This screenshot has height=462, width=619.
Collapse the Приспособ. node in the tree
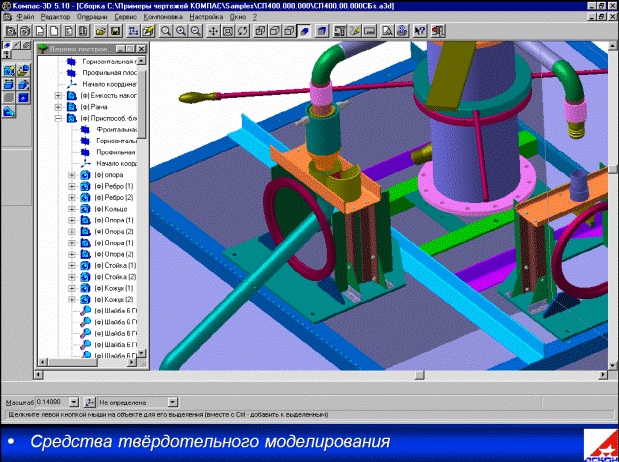tap(58, 118)
